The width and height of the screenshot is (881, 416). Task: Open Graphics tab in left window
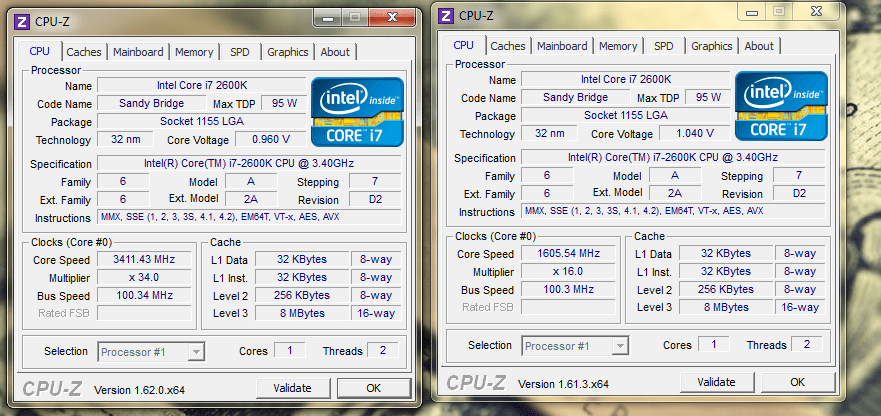click(288, 52)
